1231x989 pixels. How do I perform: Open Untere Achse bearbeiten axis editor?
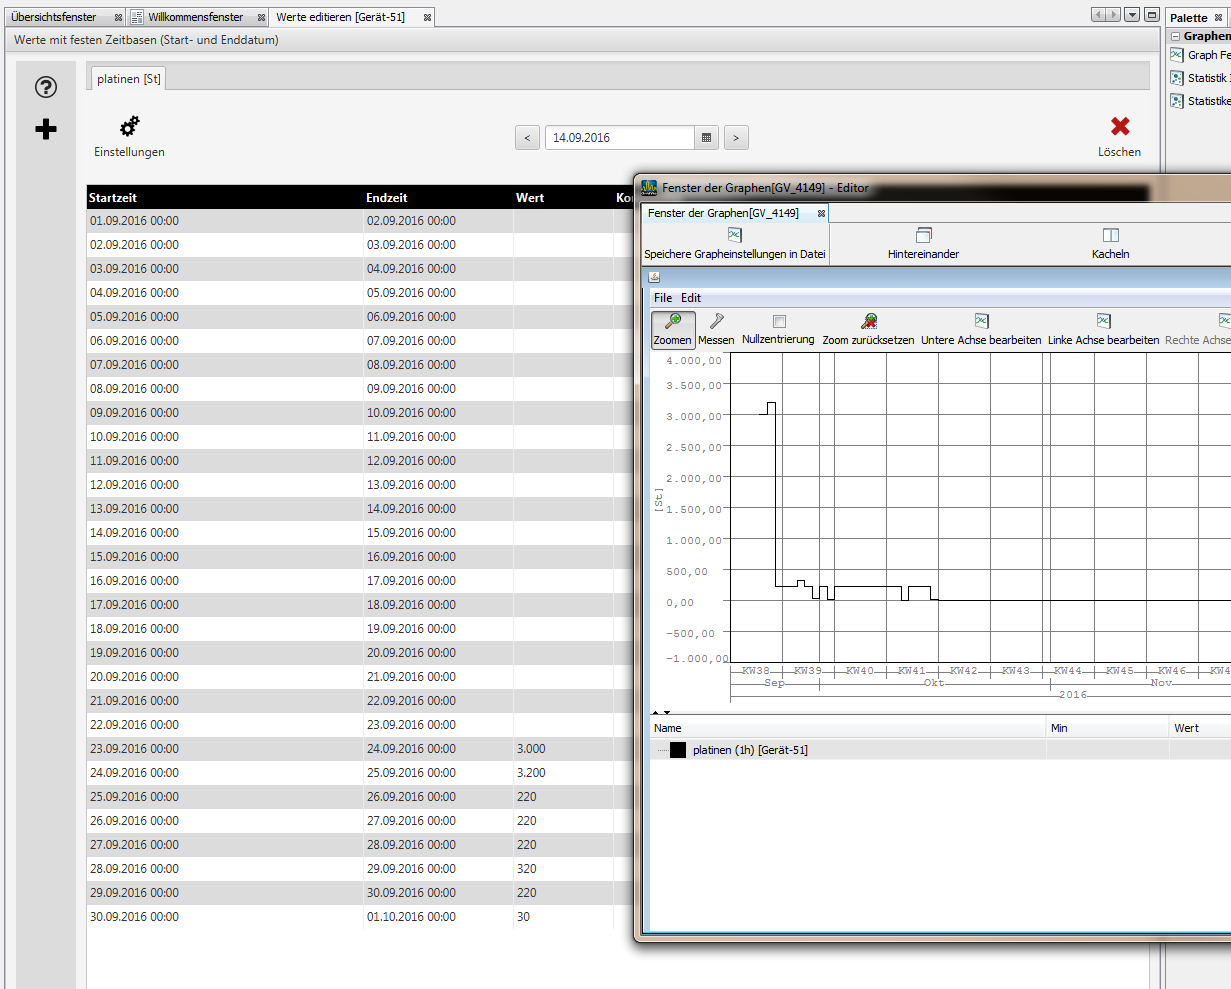[x=981, y=328]
